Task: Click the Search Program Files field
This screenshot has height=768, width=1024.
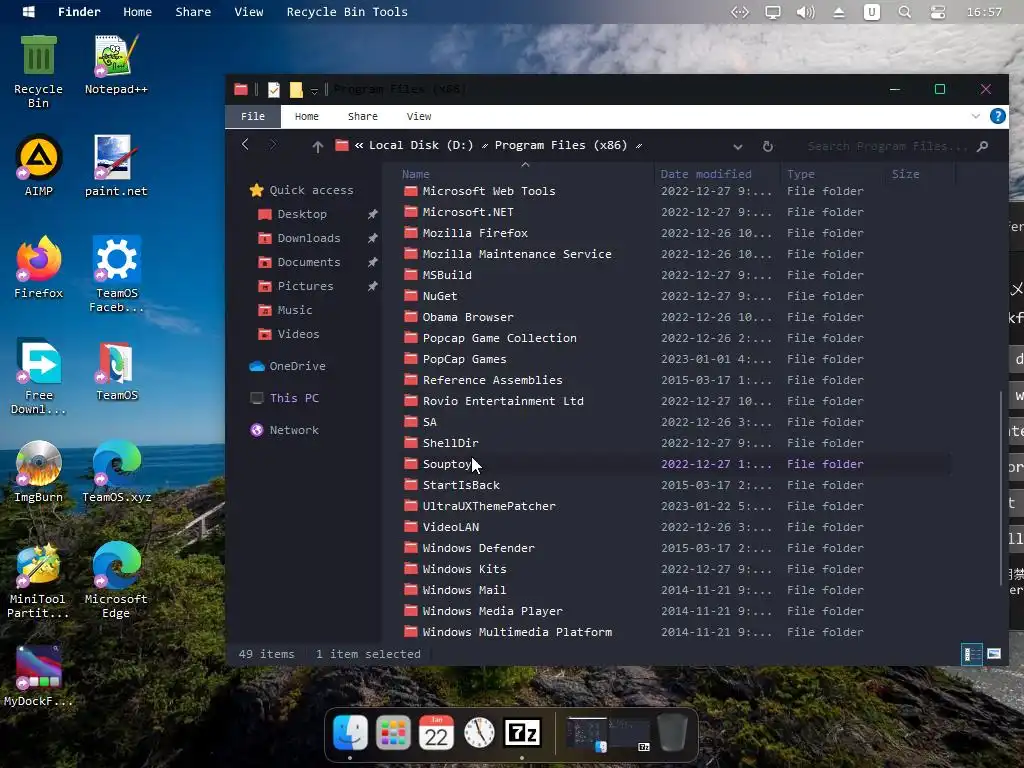Action: [888, 146]
